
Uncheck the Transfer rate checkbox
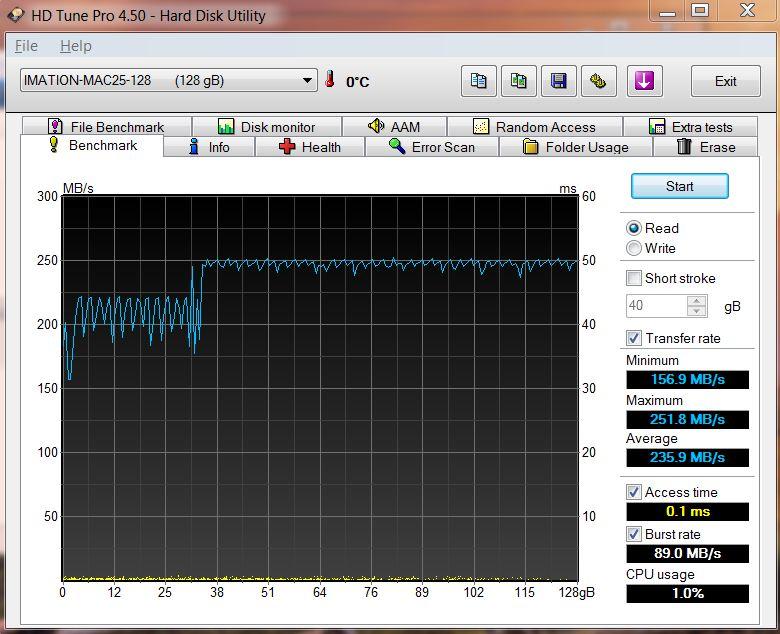coord(634,338)
